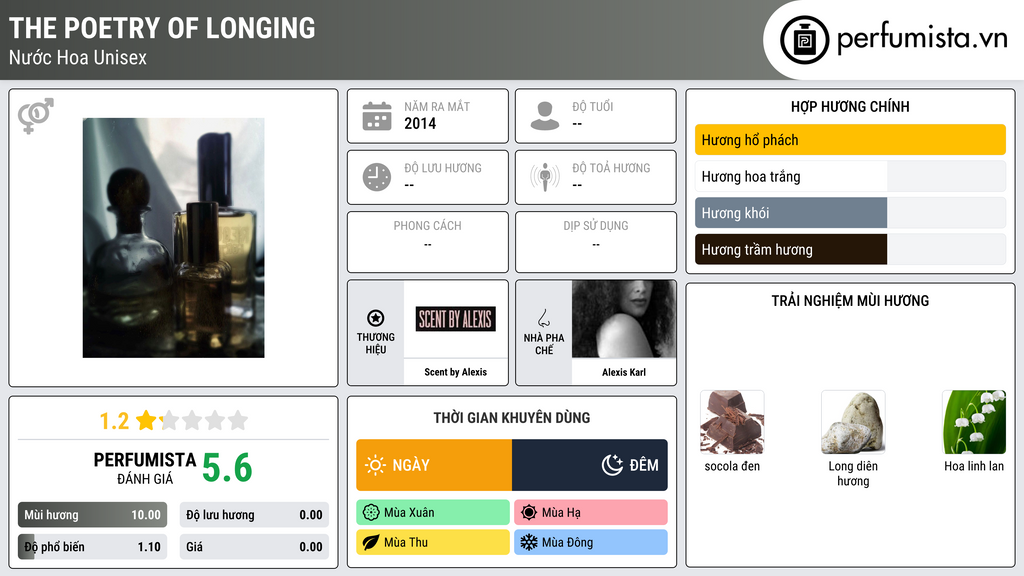Screen dimensions: 1024x576
Task: Click the NĂM RA MẮT label
Action: (437, 106)
